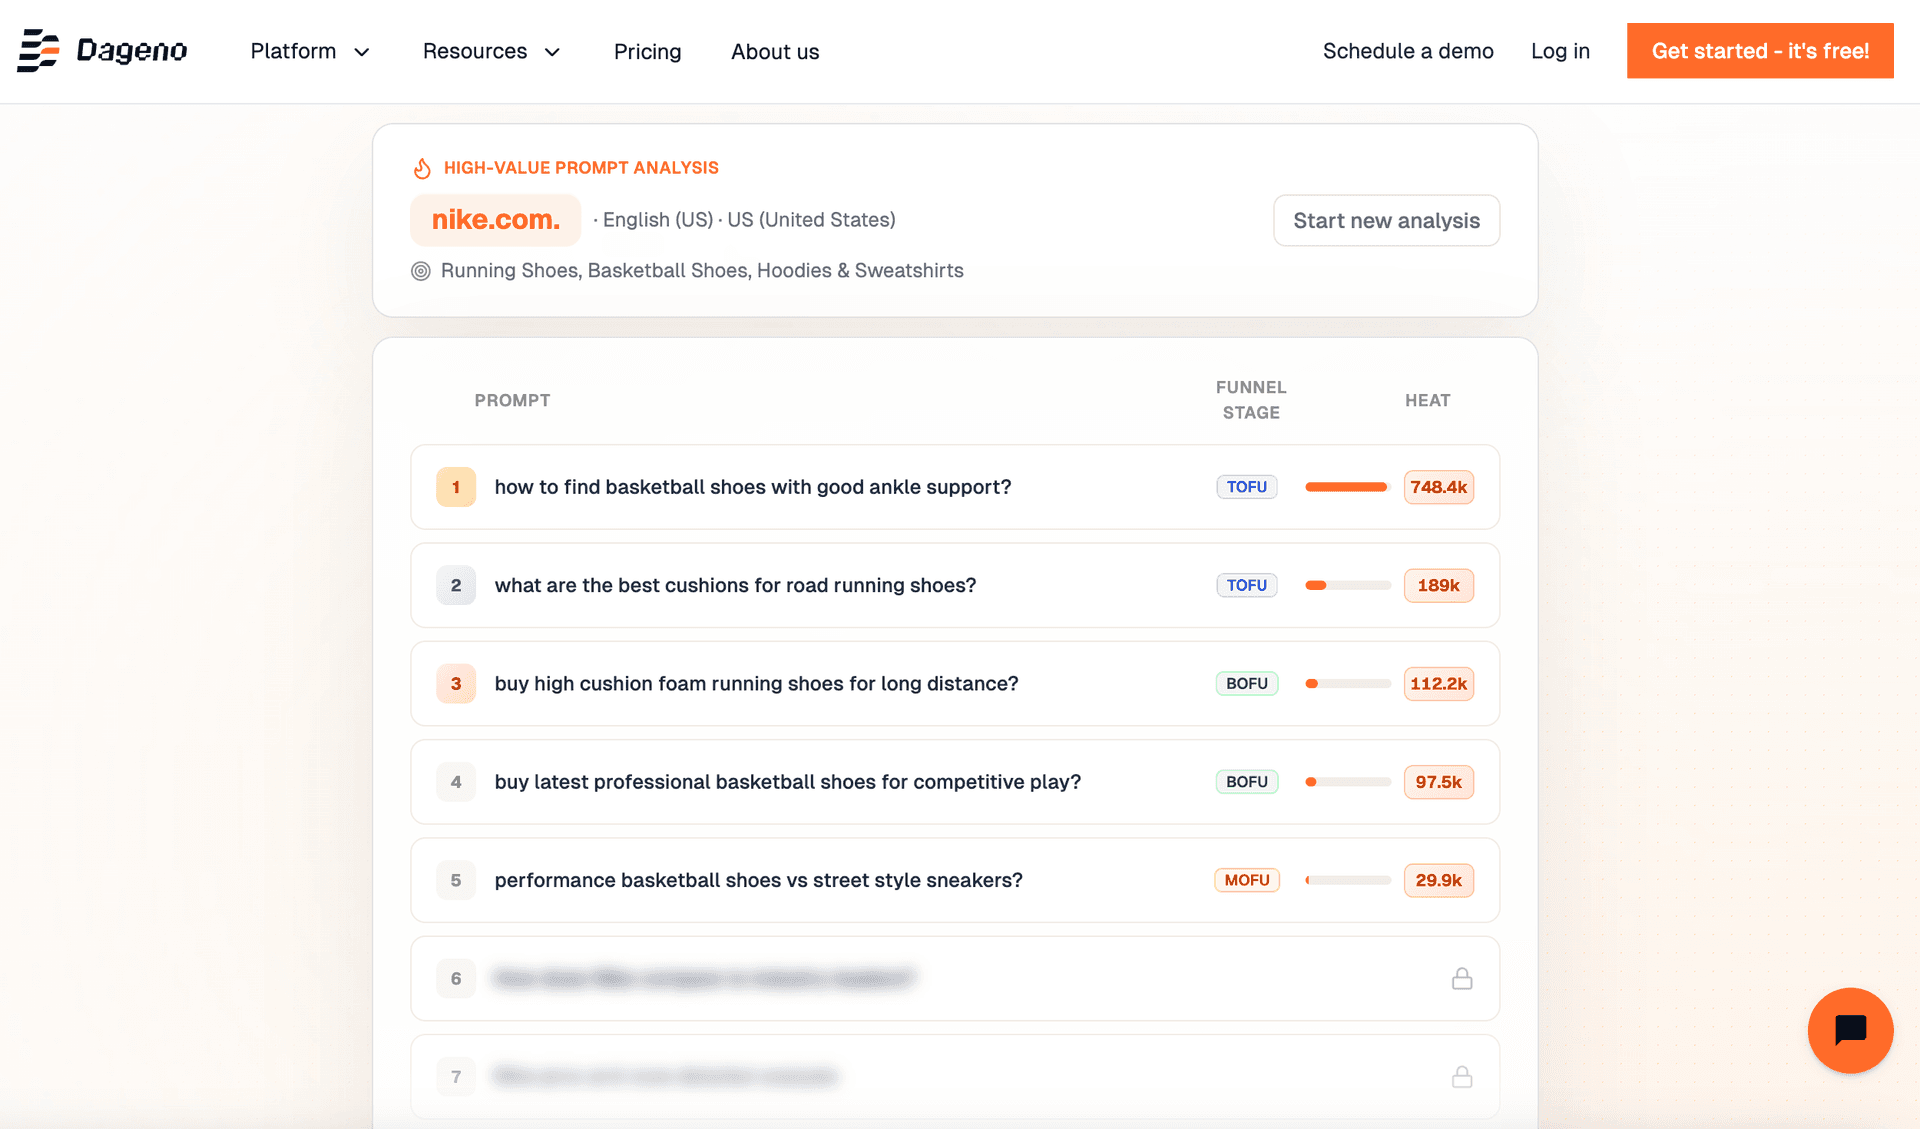Click the target icon beside Running Shoes
This screenshot has height=1129, width=1920.
[x=421, y=271]
